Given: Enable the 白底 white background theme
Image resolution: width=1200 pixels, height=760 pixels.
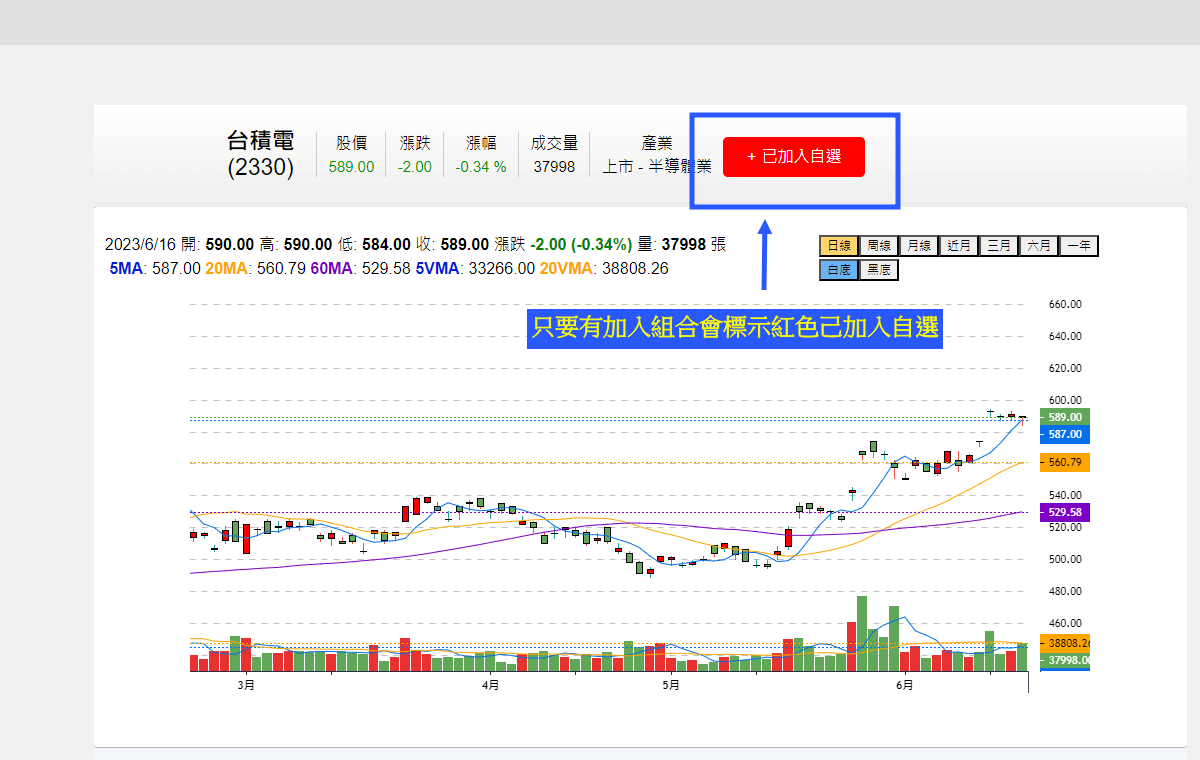Looking at the screenshot, I should point(838,269).
